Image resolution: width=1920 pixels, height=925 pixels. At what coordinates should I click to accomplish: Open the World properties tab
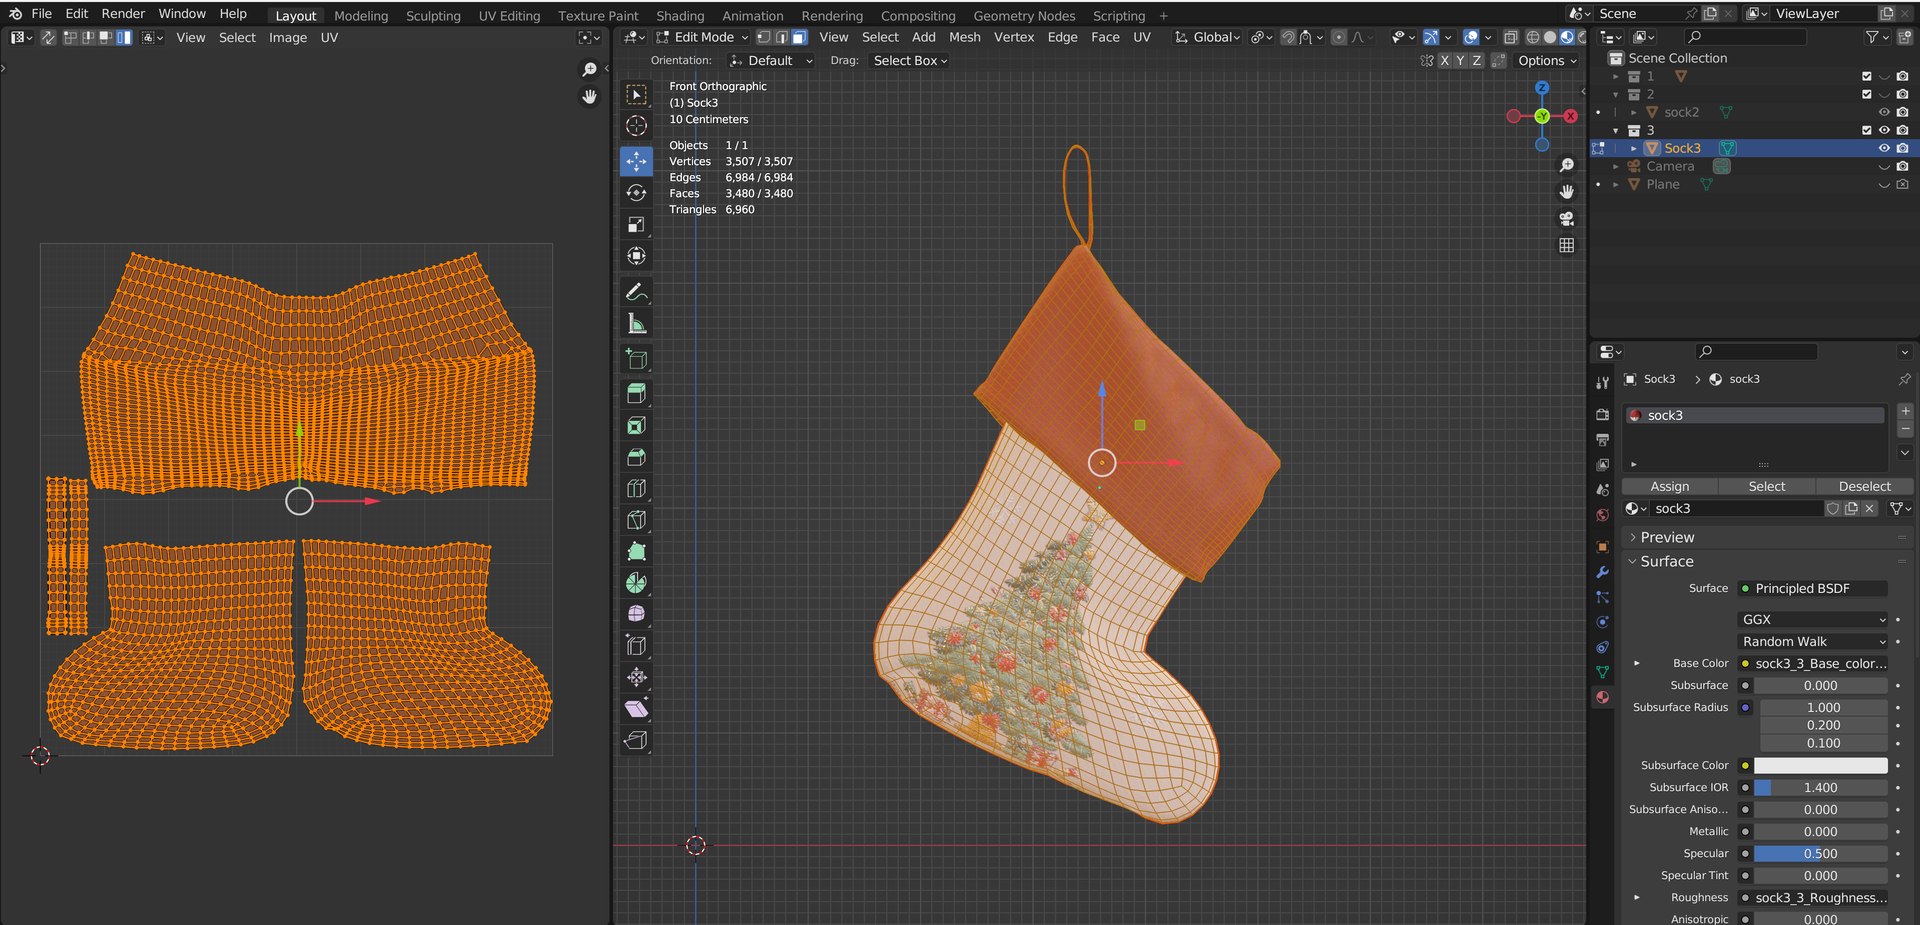pyautogui.click(x=1602, y=515)
